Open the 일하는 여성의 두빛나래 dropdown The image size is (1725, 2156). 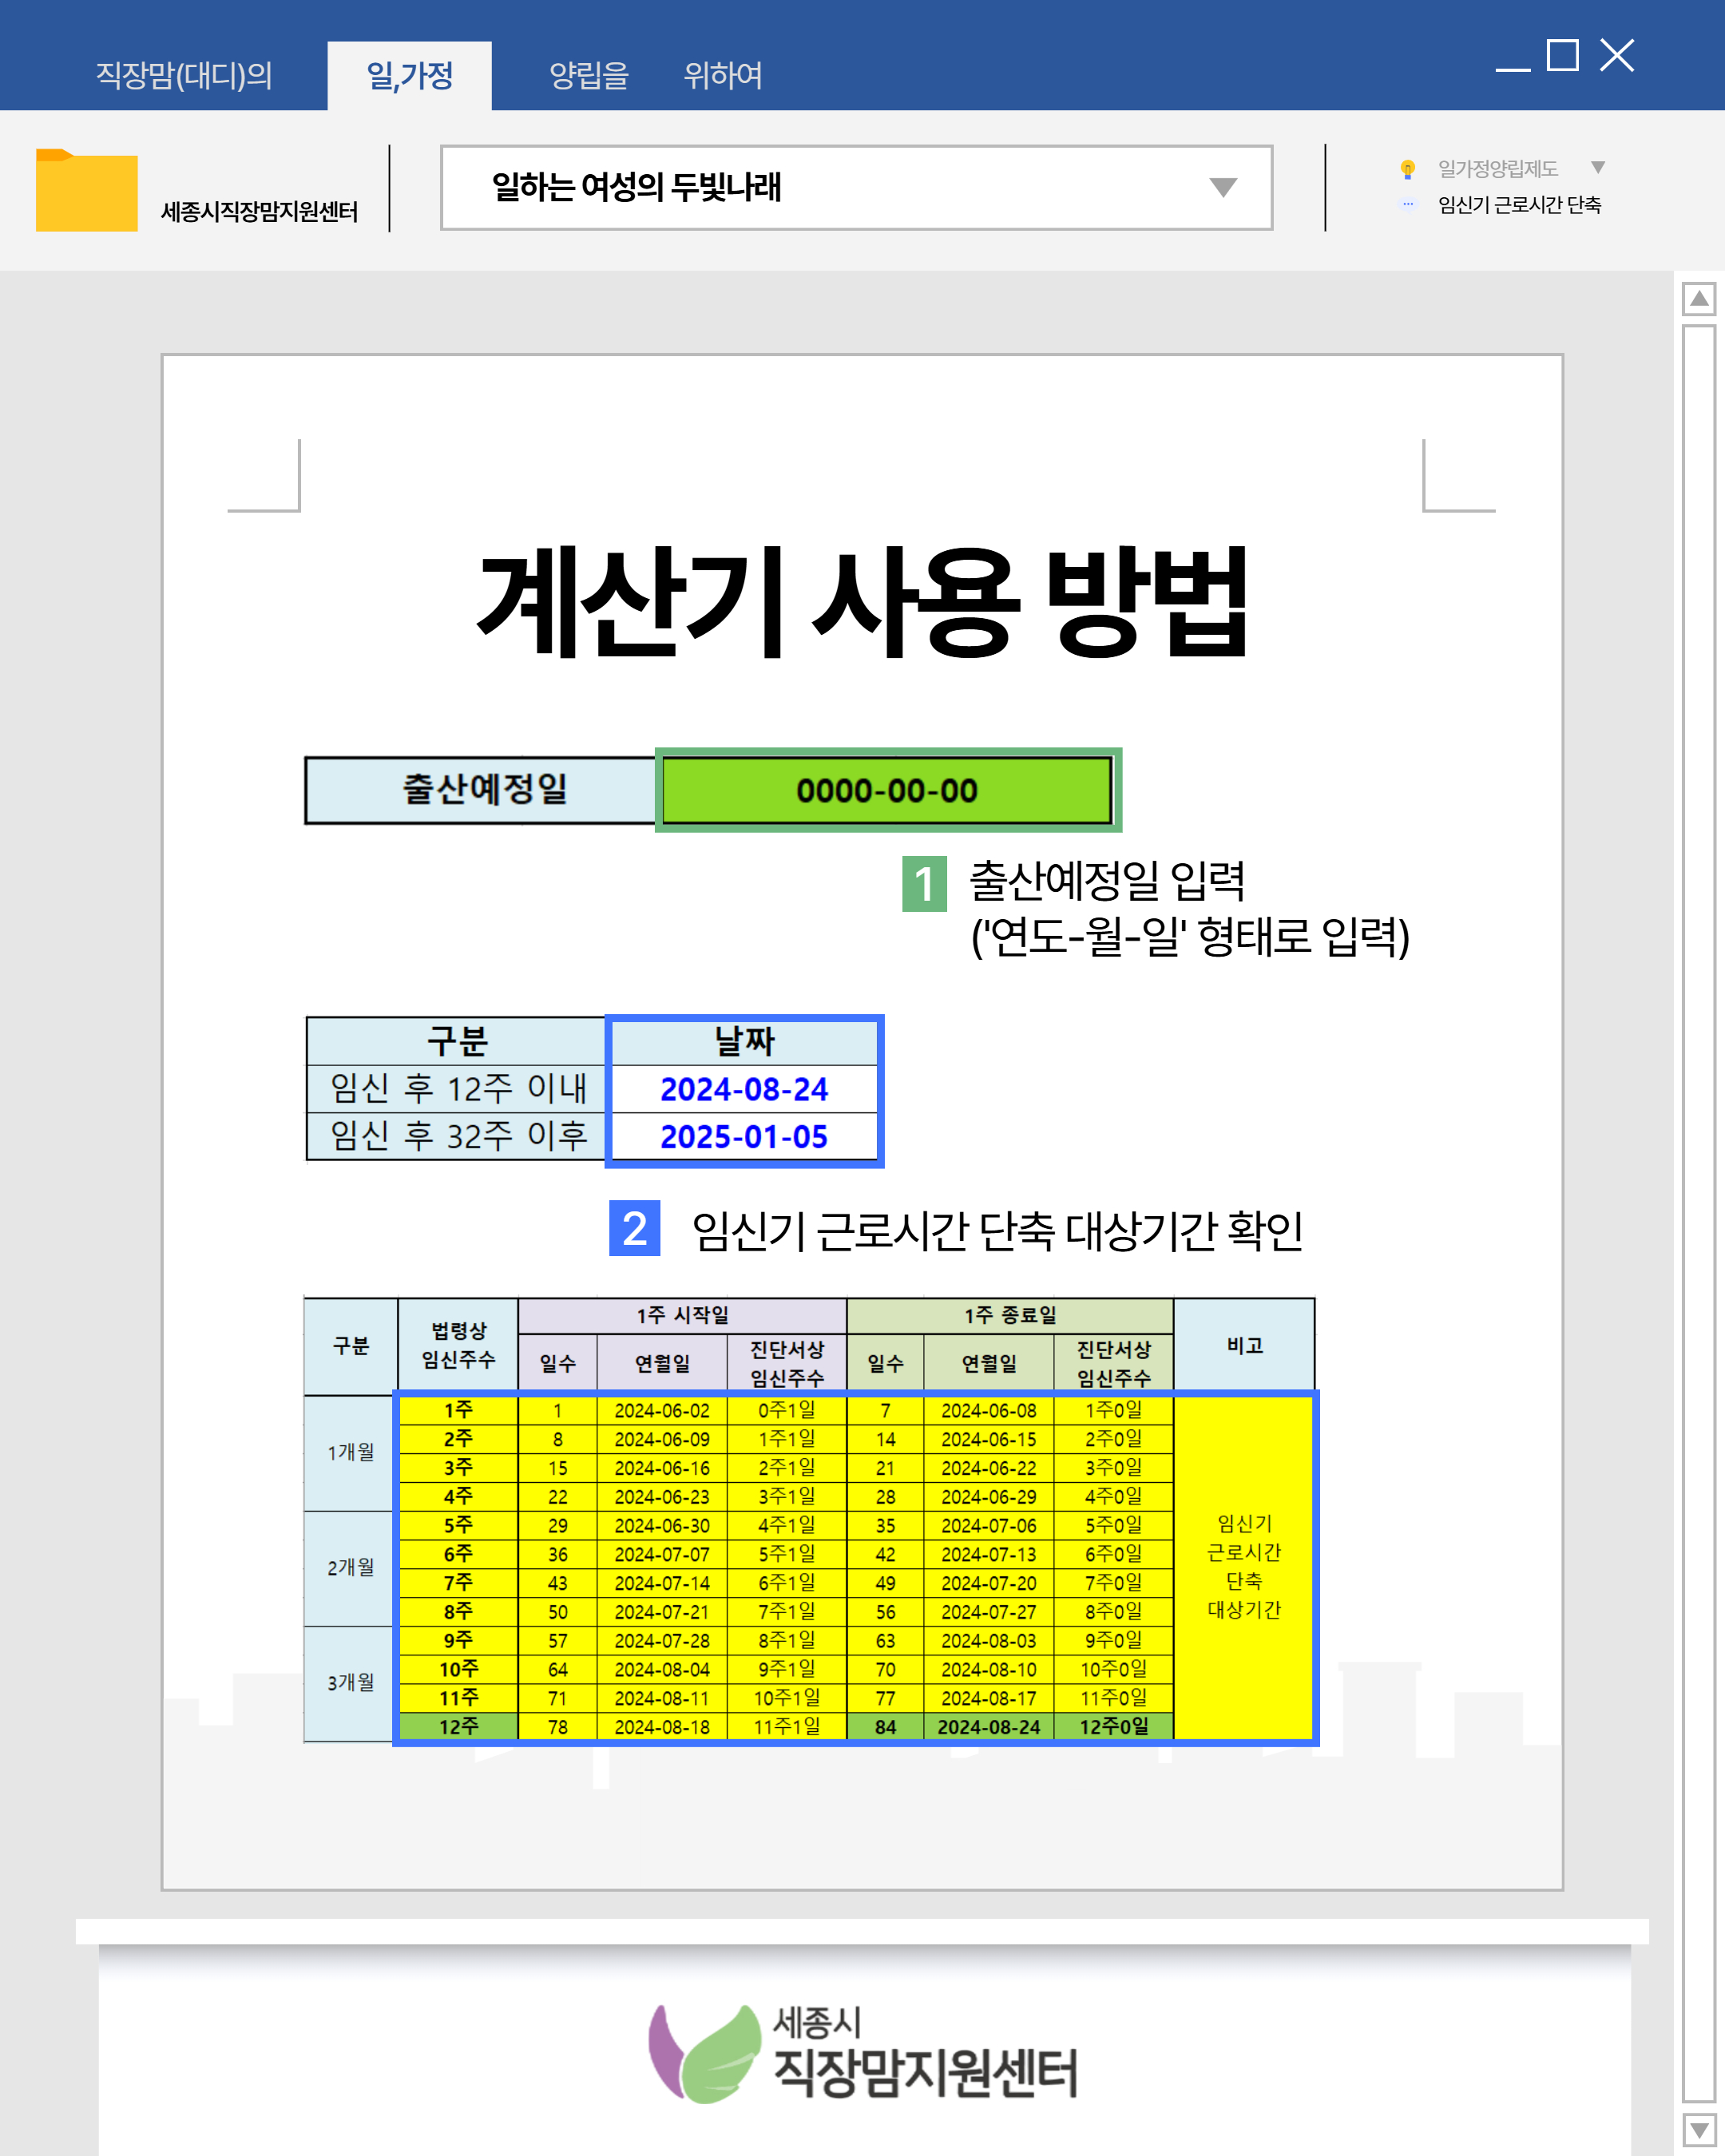point(856,187)
